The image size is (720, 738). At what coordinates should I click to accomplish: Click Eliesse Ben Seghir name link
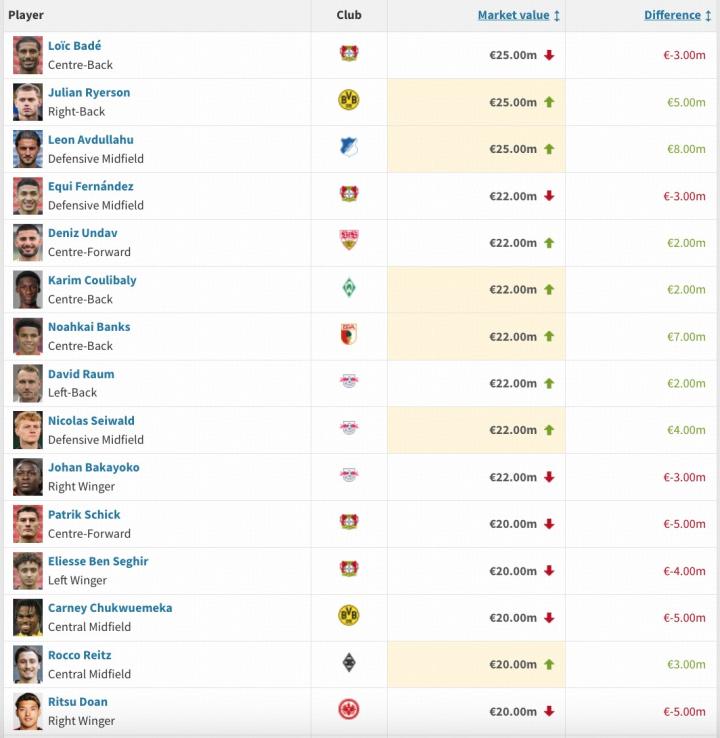pos(98,561)
